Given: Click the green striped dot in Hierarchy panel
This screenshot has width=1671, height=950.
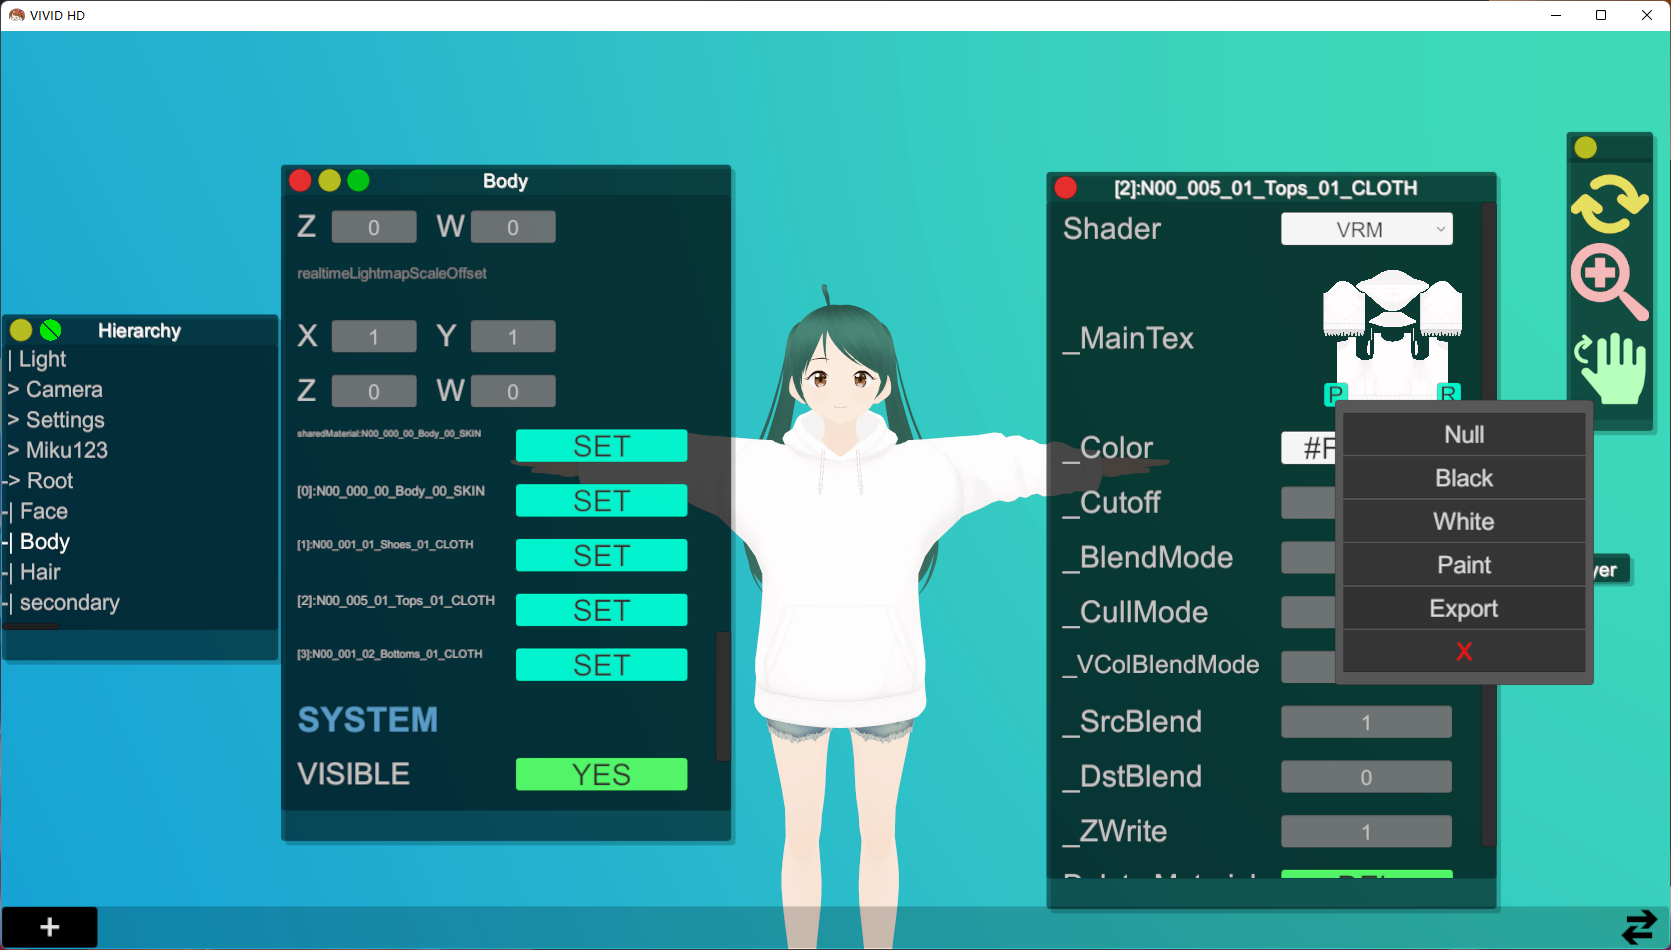Looking at the screenshot, I should pyautogui.click(x=50, y=330).
